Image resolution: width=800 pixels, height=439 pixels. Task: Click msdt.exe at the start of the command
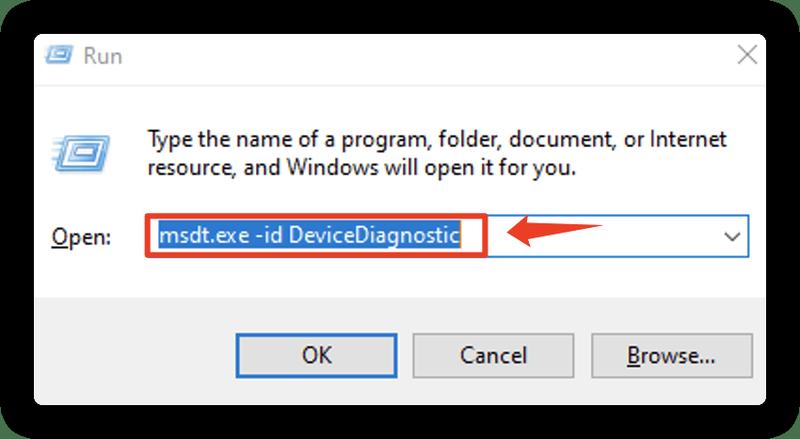point(204,236)
